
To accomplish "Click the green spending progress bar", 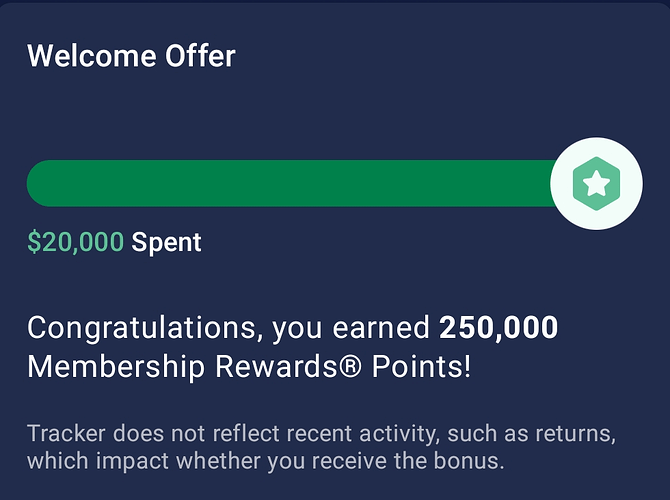I will [x=290, y=183].
